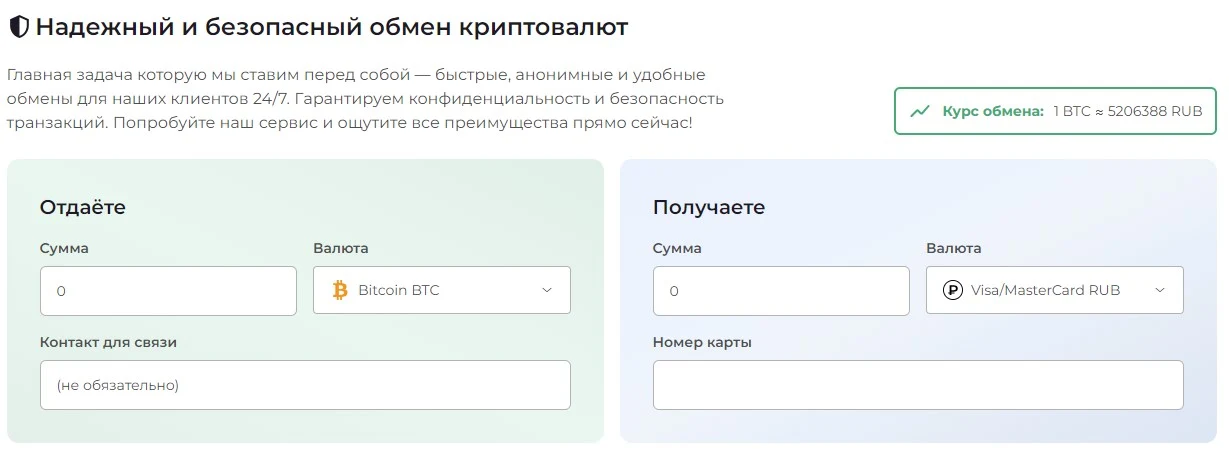This screenshot has height=462, width=1229.
Task: Click the green trending chart icon
Action: [x=920, y=111]
